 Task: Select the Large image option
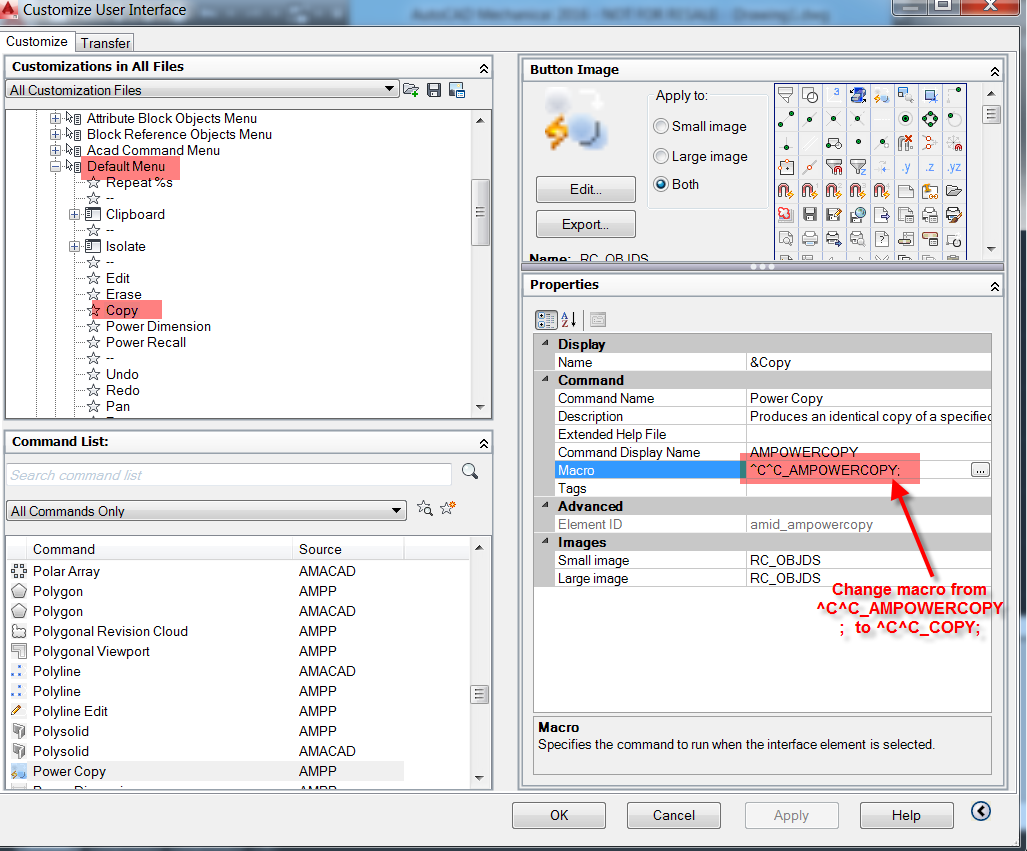(660, 155)
